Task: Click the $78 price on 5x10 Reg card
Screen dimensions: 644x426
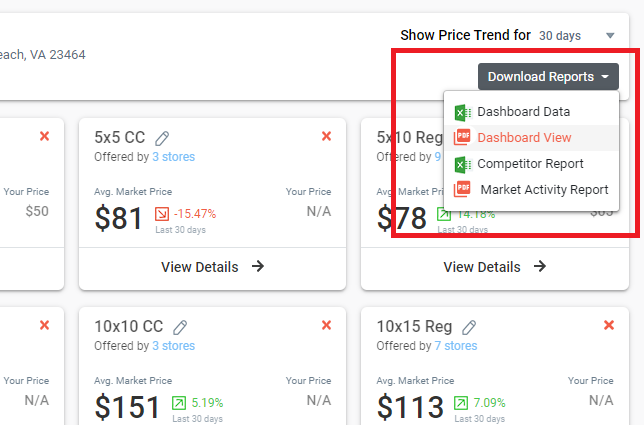Action: tap(402, 218)
